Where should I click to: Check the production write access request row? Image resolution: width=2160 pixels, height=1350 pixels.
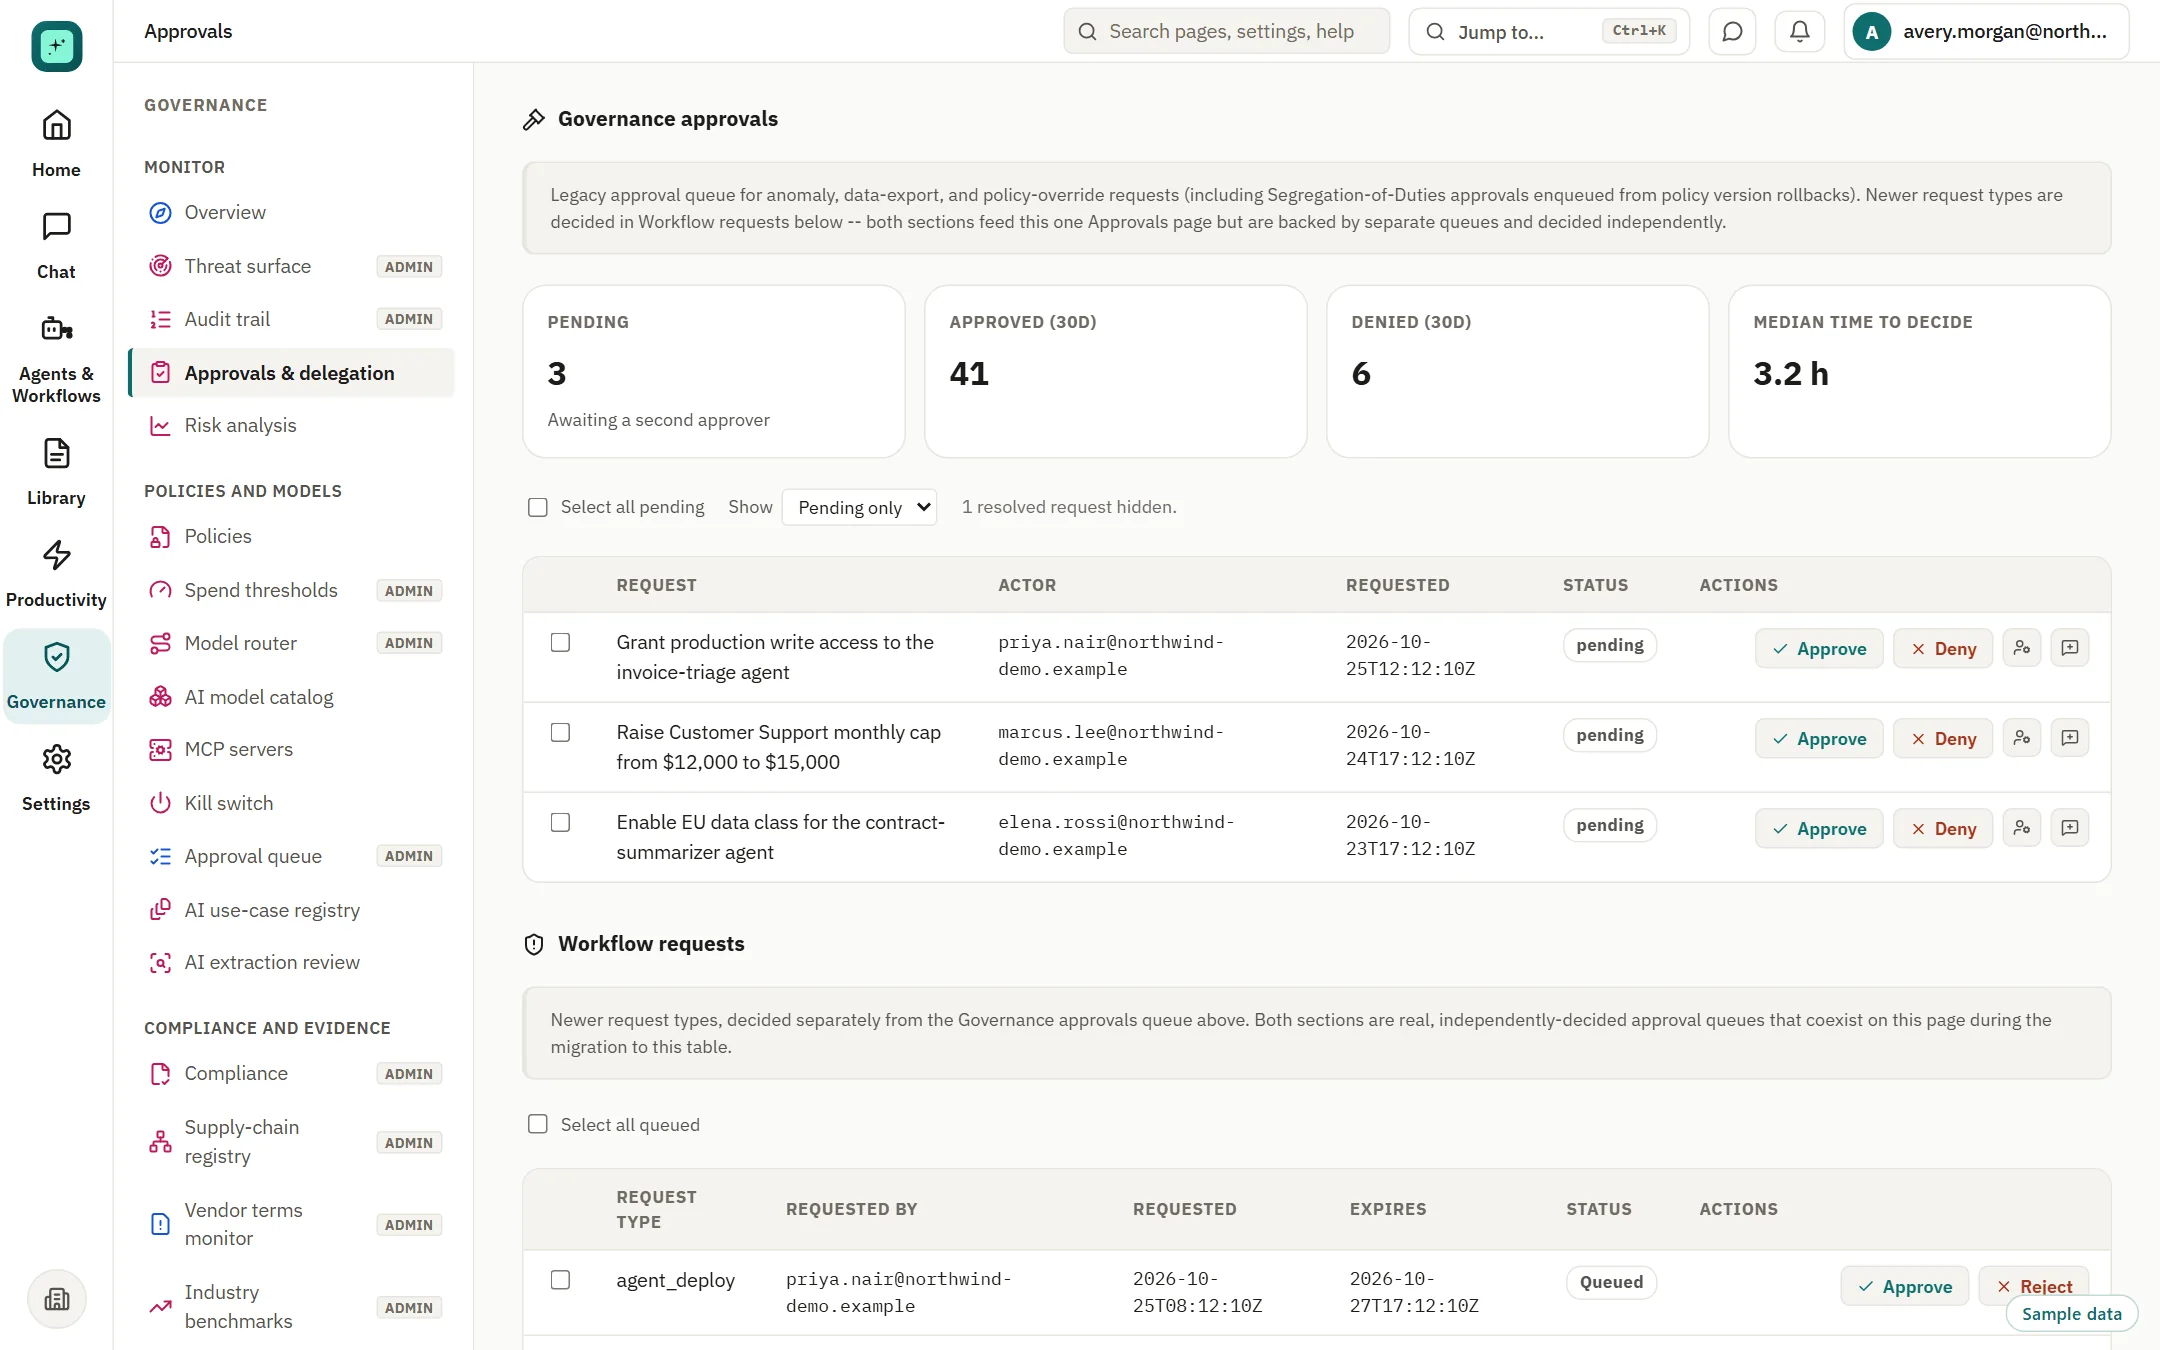pyautogui.click(x=560, y=642)
